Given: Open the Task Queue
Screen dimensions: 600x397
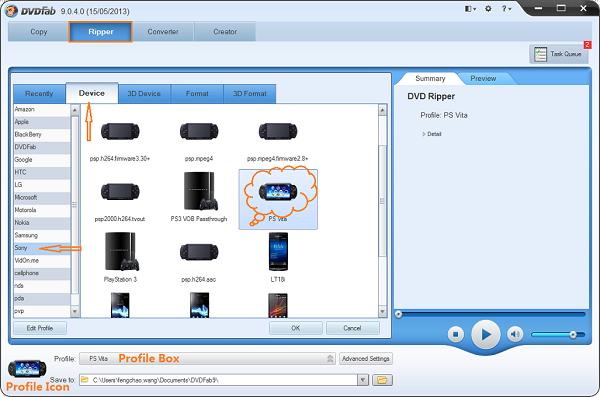Looking at the screenshot, I should coord(559,54).
